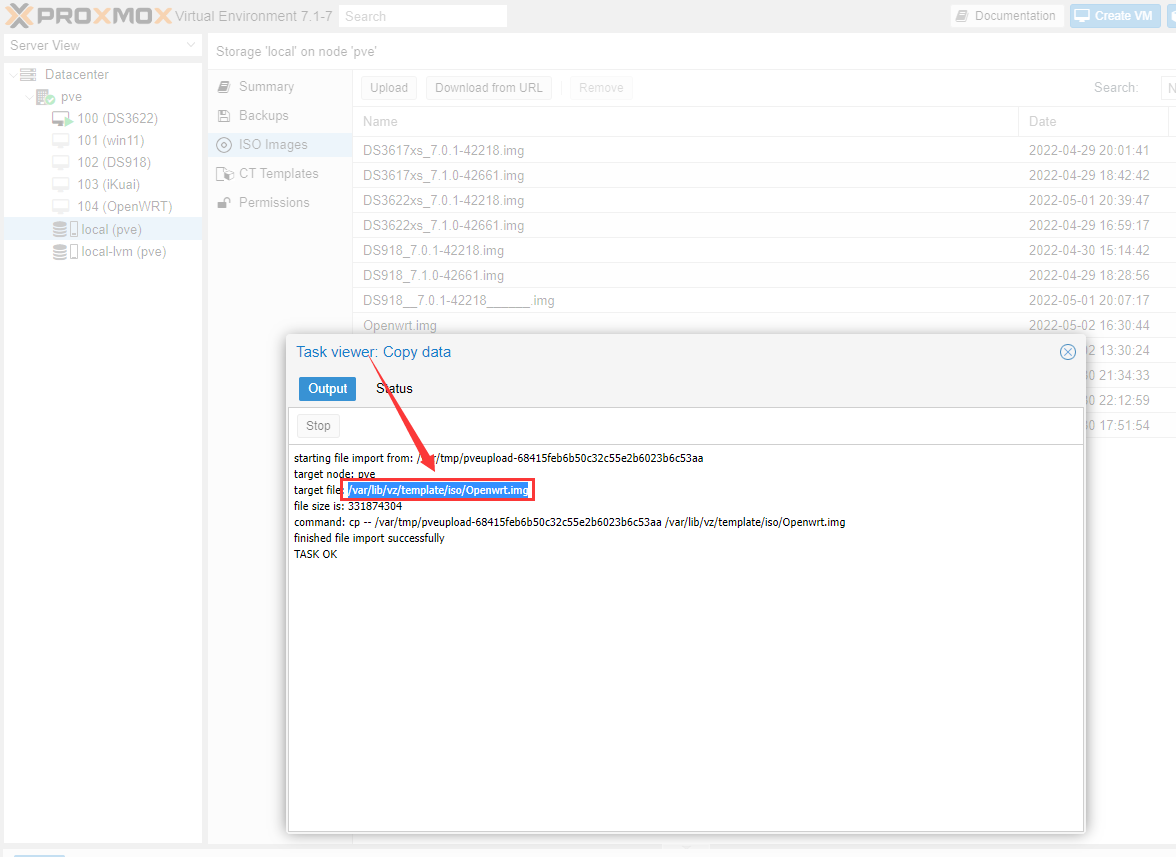
Task: Open VM 104 (OpenWRT) in tree
Action: (x=124, y=206)
